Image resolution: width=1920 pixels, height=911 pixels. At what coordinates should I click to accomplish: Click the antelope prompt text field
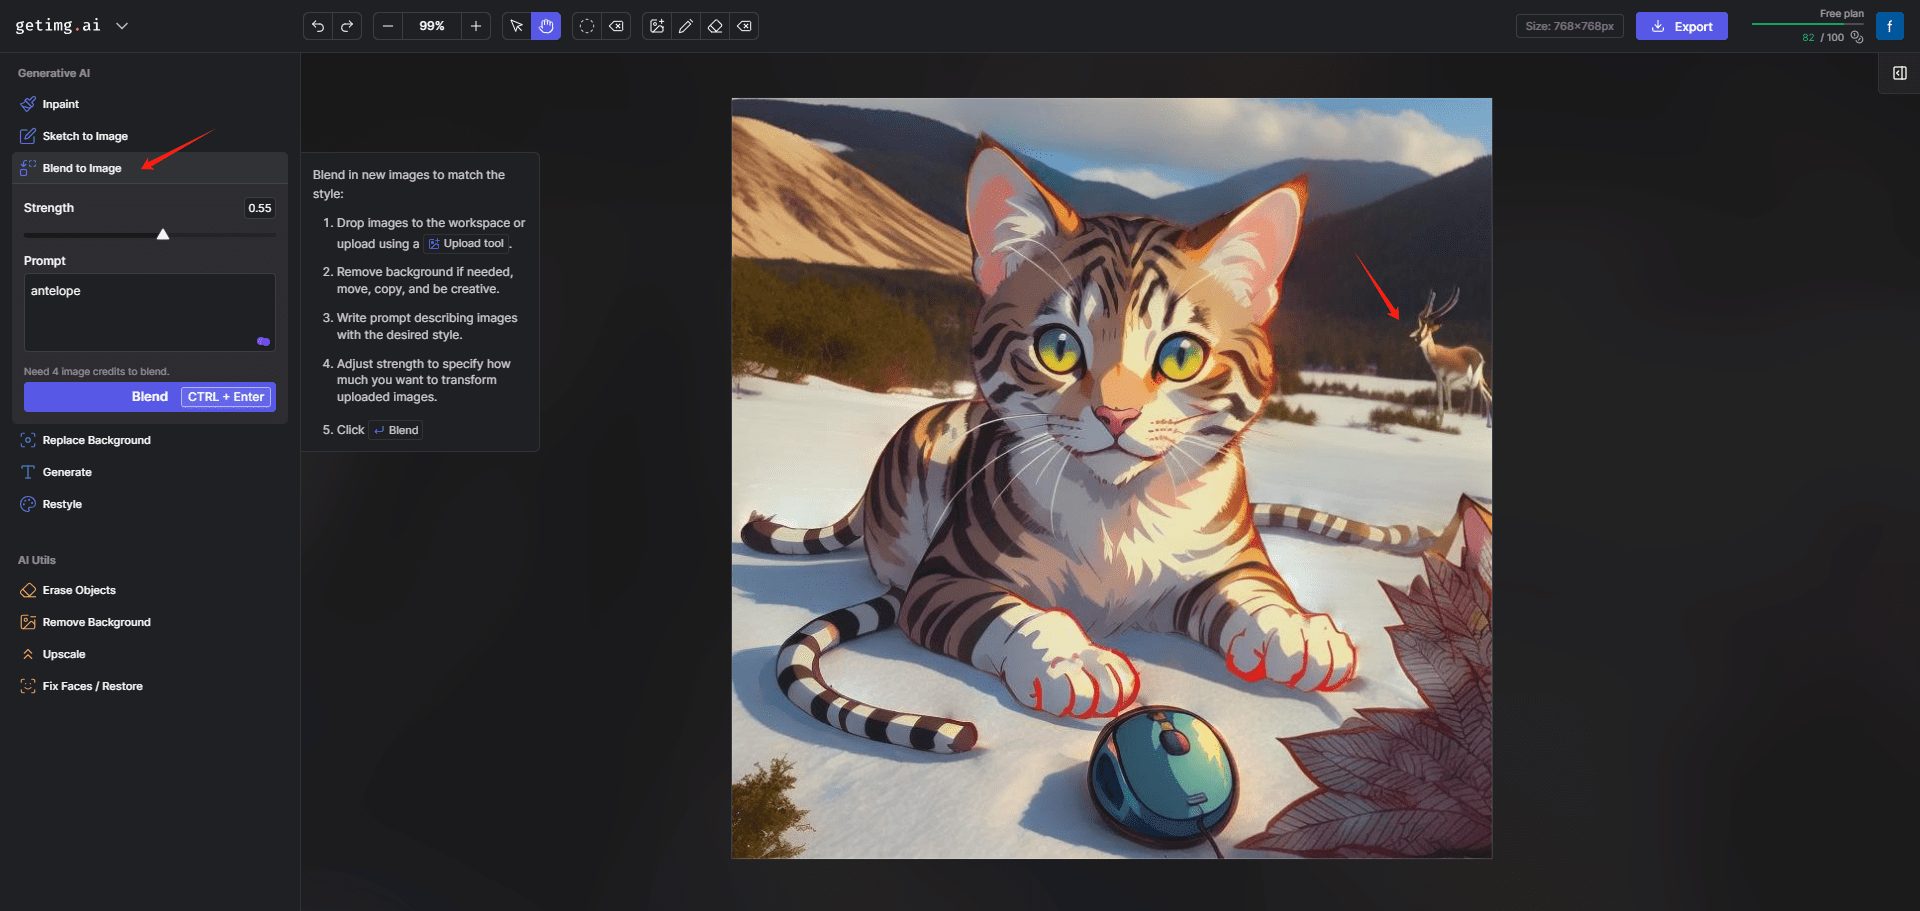(149, 312)
